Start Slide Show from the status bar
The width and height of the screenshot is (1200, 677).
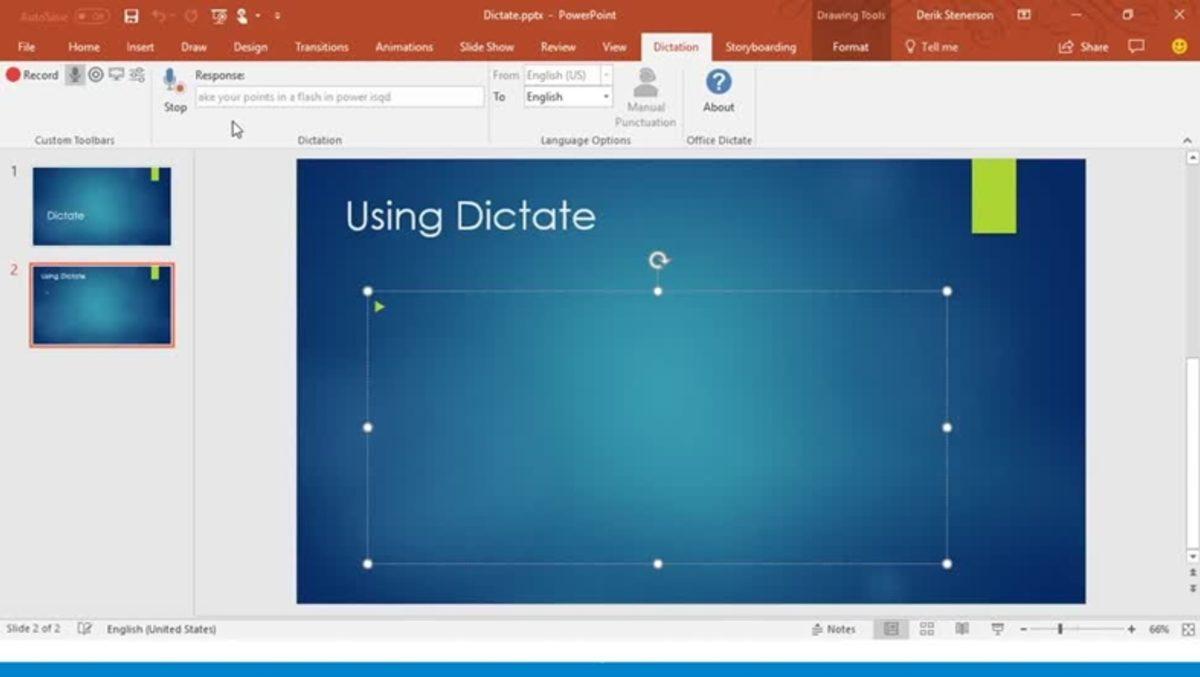coord(996,628)
